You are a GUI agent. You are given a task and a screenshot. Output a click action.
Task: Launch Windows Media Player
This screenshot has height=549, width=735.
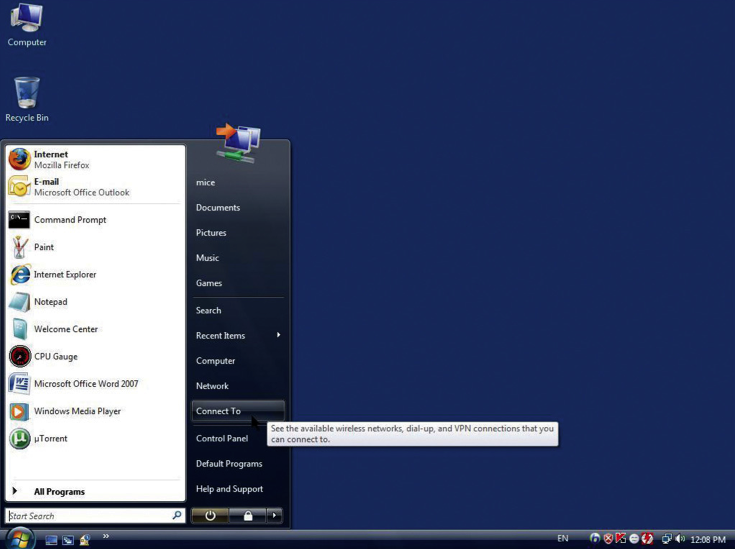(96, 411)
